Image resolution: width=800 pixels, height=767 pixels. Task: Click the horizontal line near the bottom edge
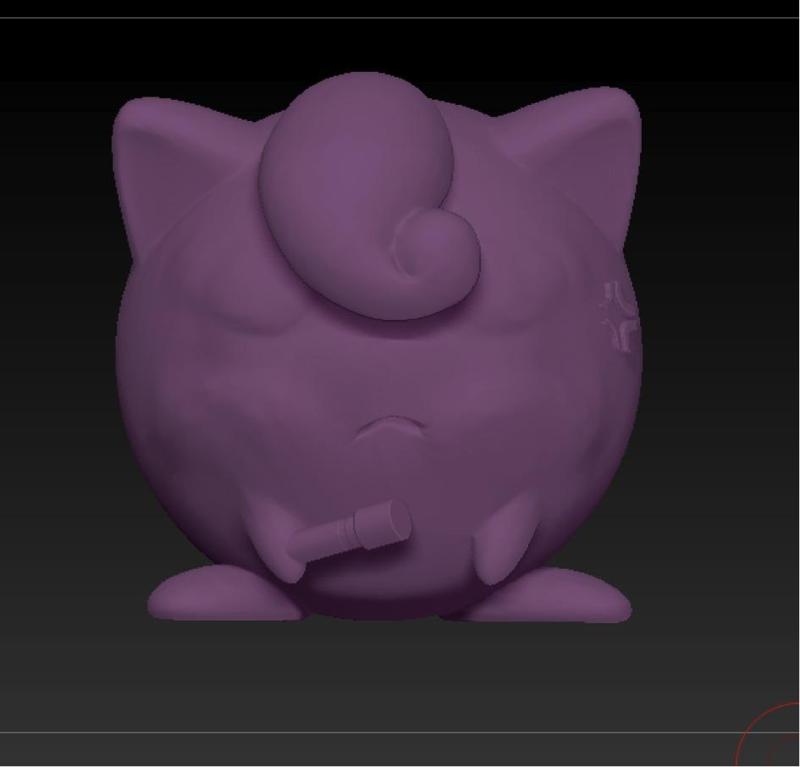[x=400, y=733]
